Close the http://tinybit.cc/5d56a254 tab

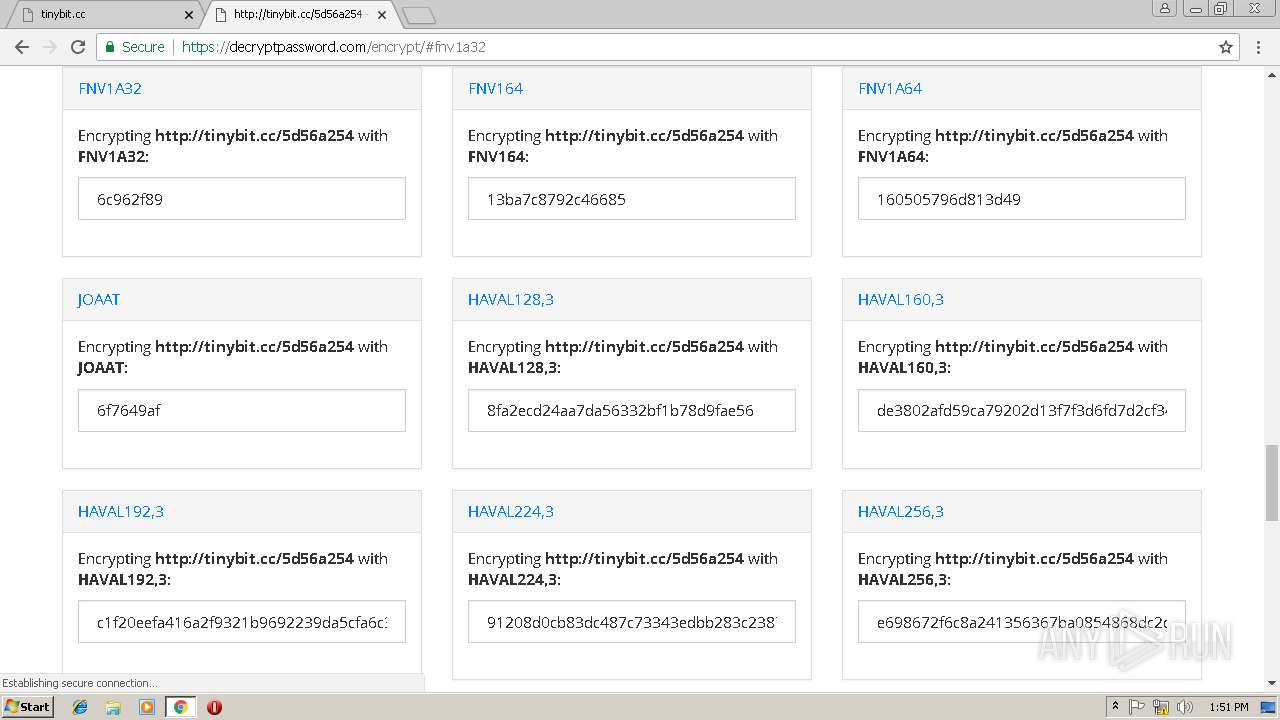click(382, 15)
